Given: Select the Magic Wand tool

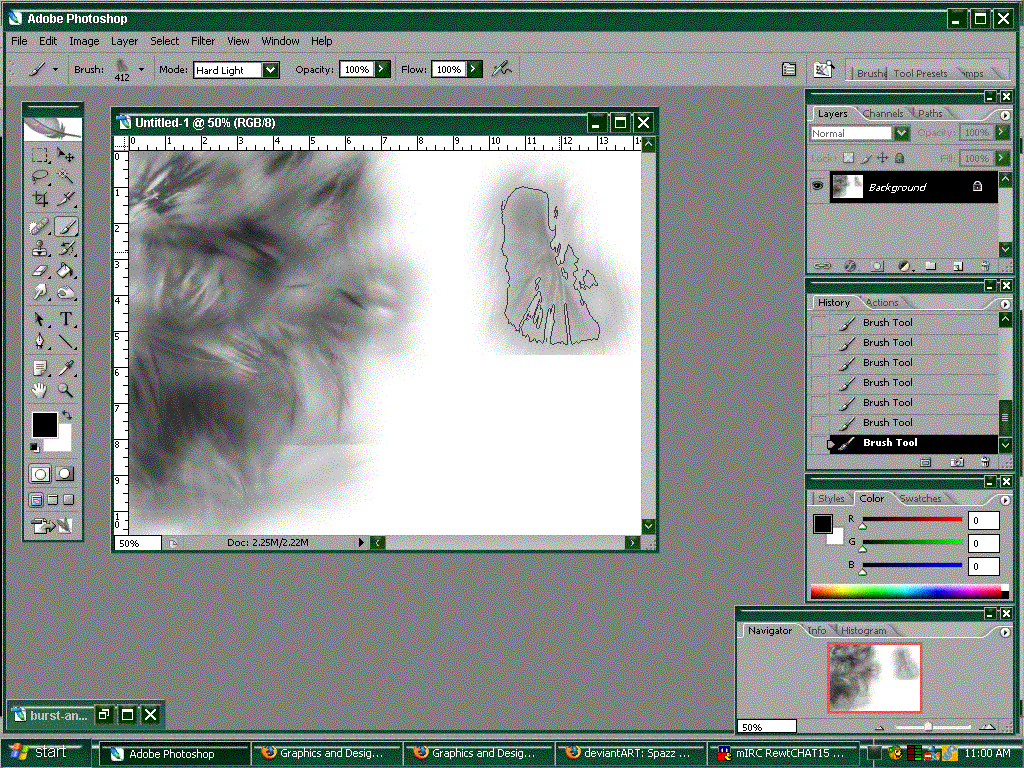Looking at the screenshot, I should (65, 176).
